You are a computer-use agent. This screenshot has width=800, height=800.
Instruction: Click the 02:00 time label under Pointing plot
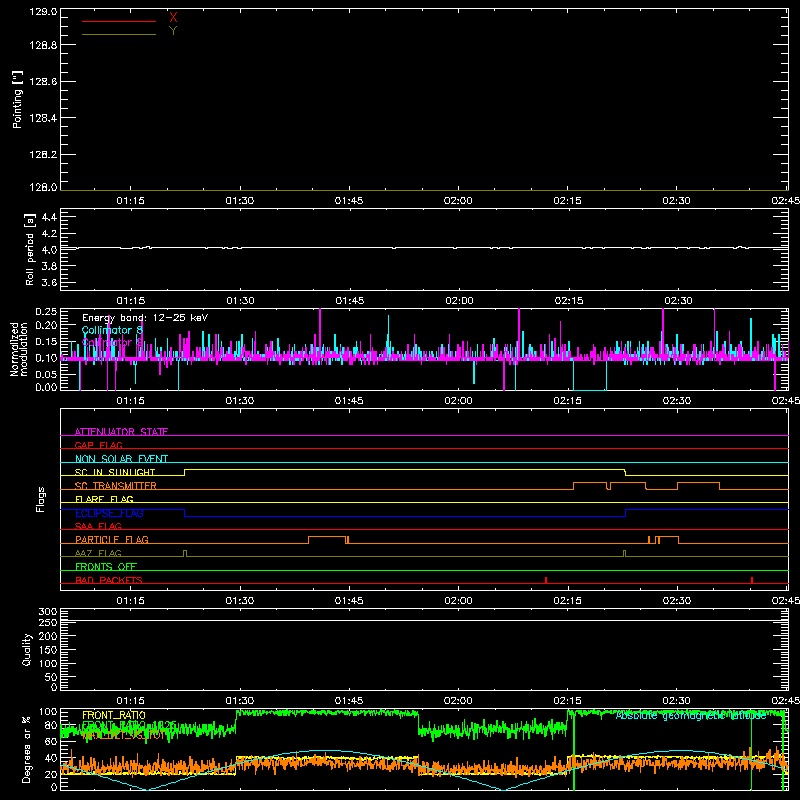click(458, 201)
